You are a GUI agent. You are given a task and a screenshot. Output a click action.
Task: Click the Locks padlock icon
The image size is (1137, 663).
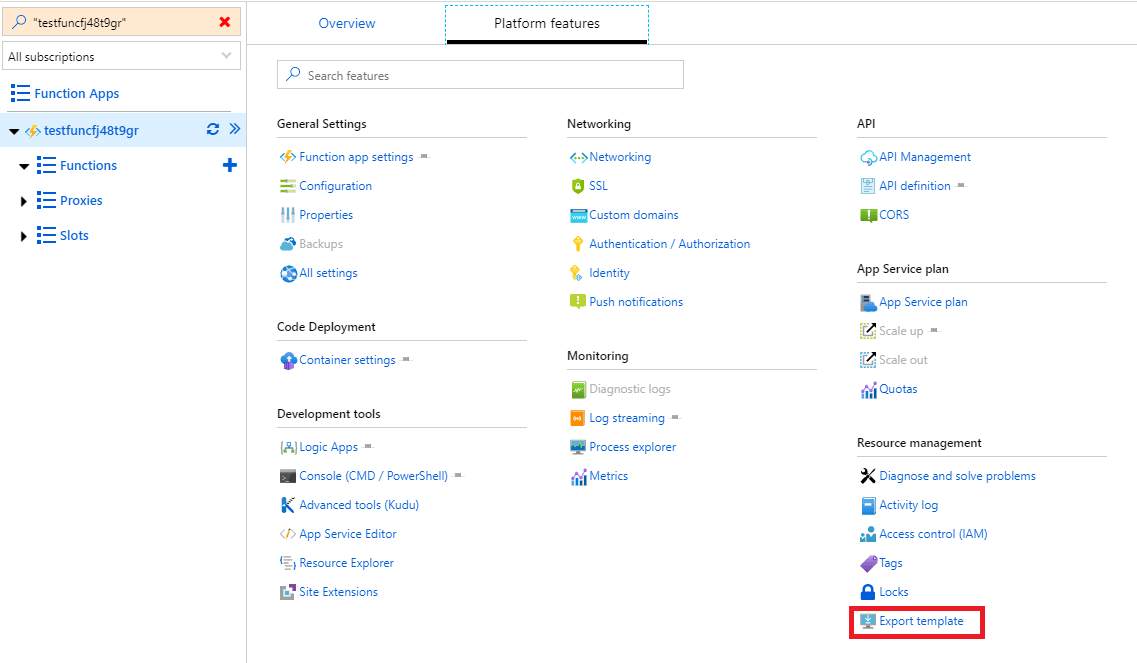tap(868, 592)
